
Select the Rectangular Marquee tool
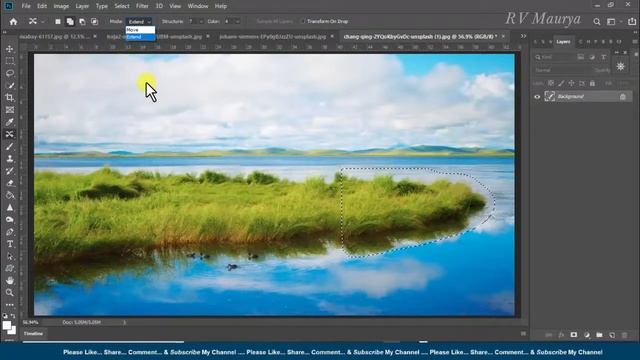(9, 61)
